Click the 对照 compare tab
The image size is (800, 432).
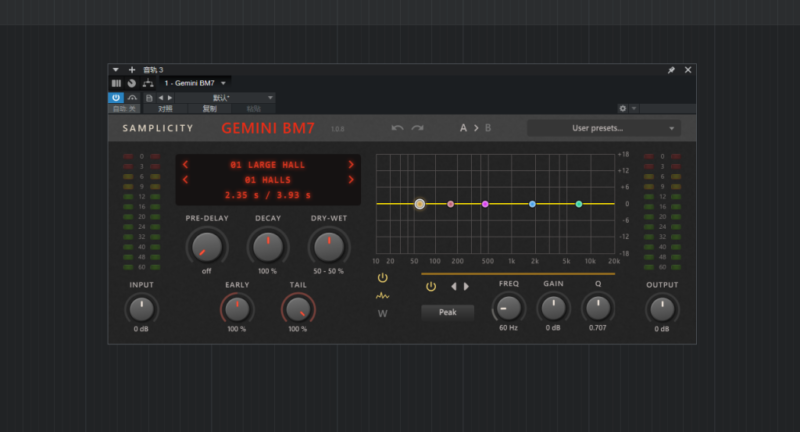165,108
